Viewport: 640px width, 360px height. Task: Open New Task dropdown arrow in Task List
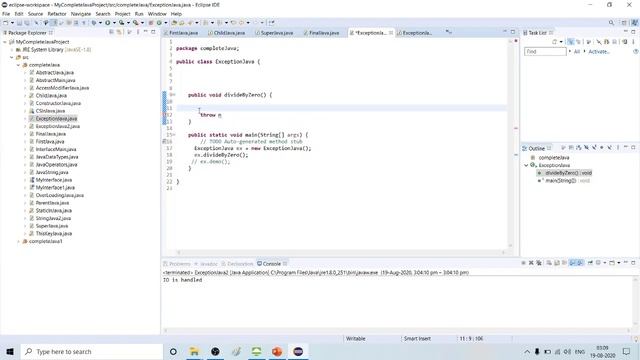(561, 42)
